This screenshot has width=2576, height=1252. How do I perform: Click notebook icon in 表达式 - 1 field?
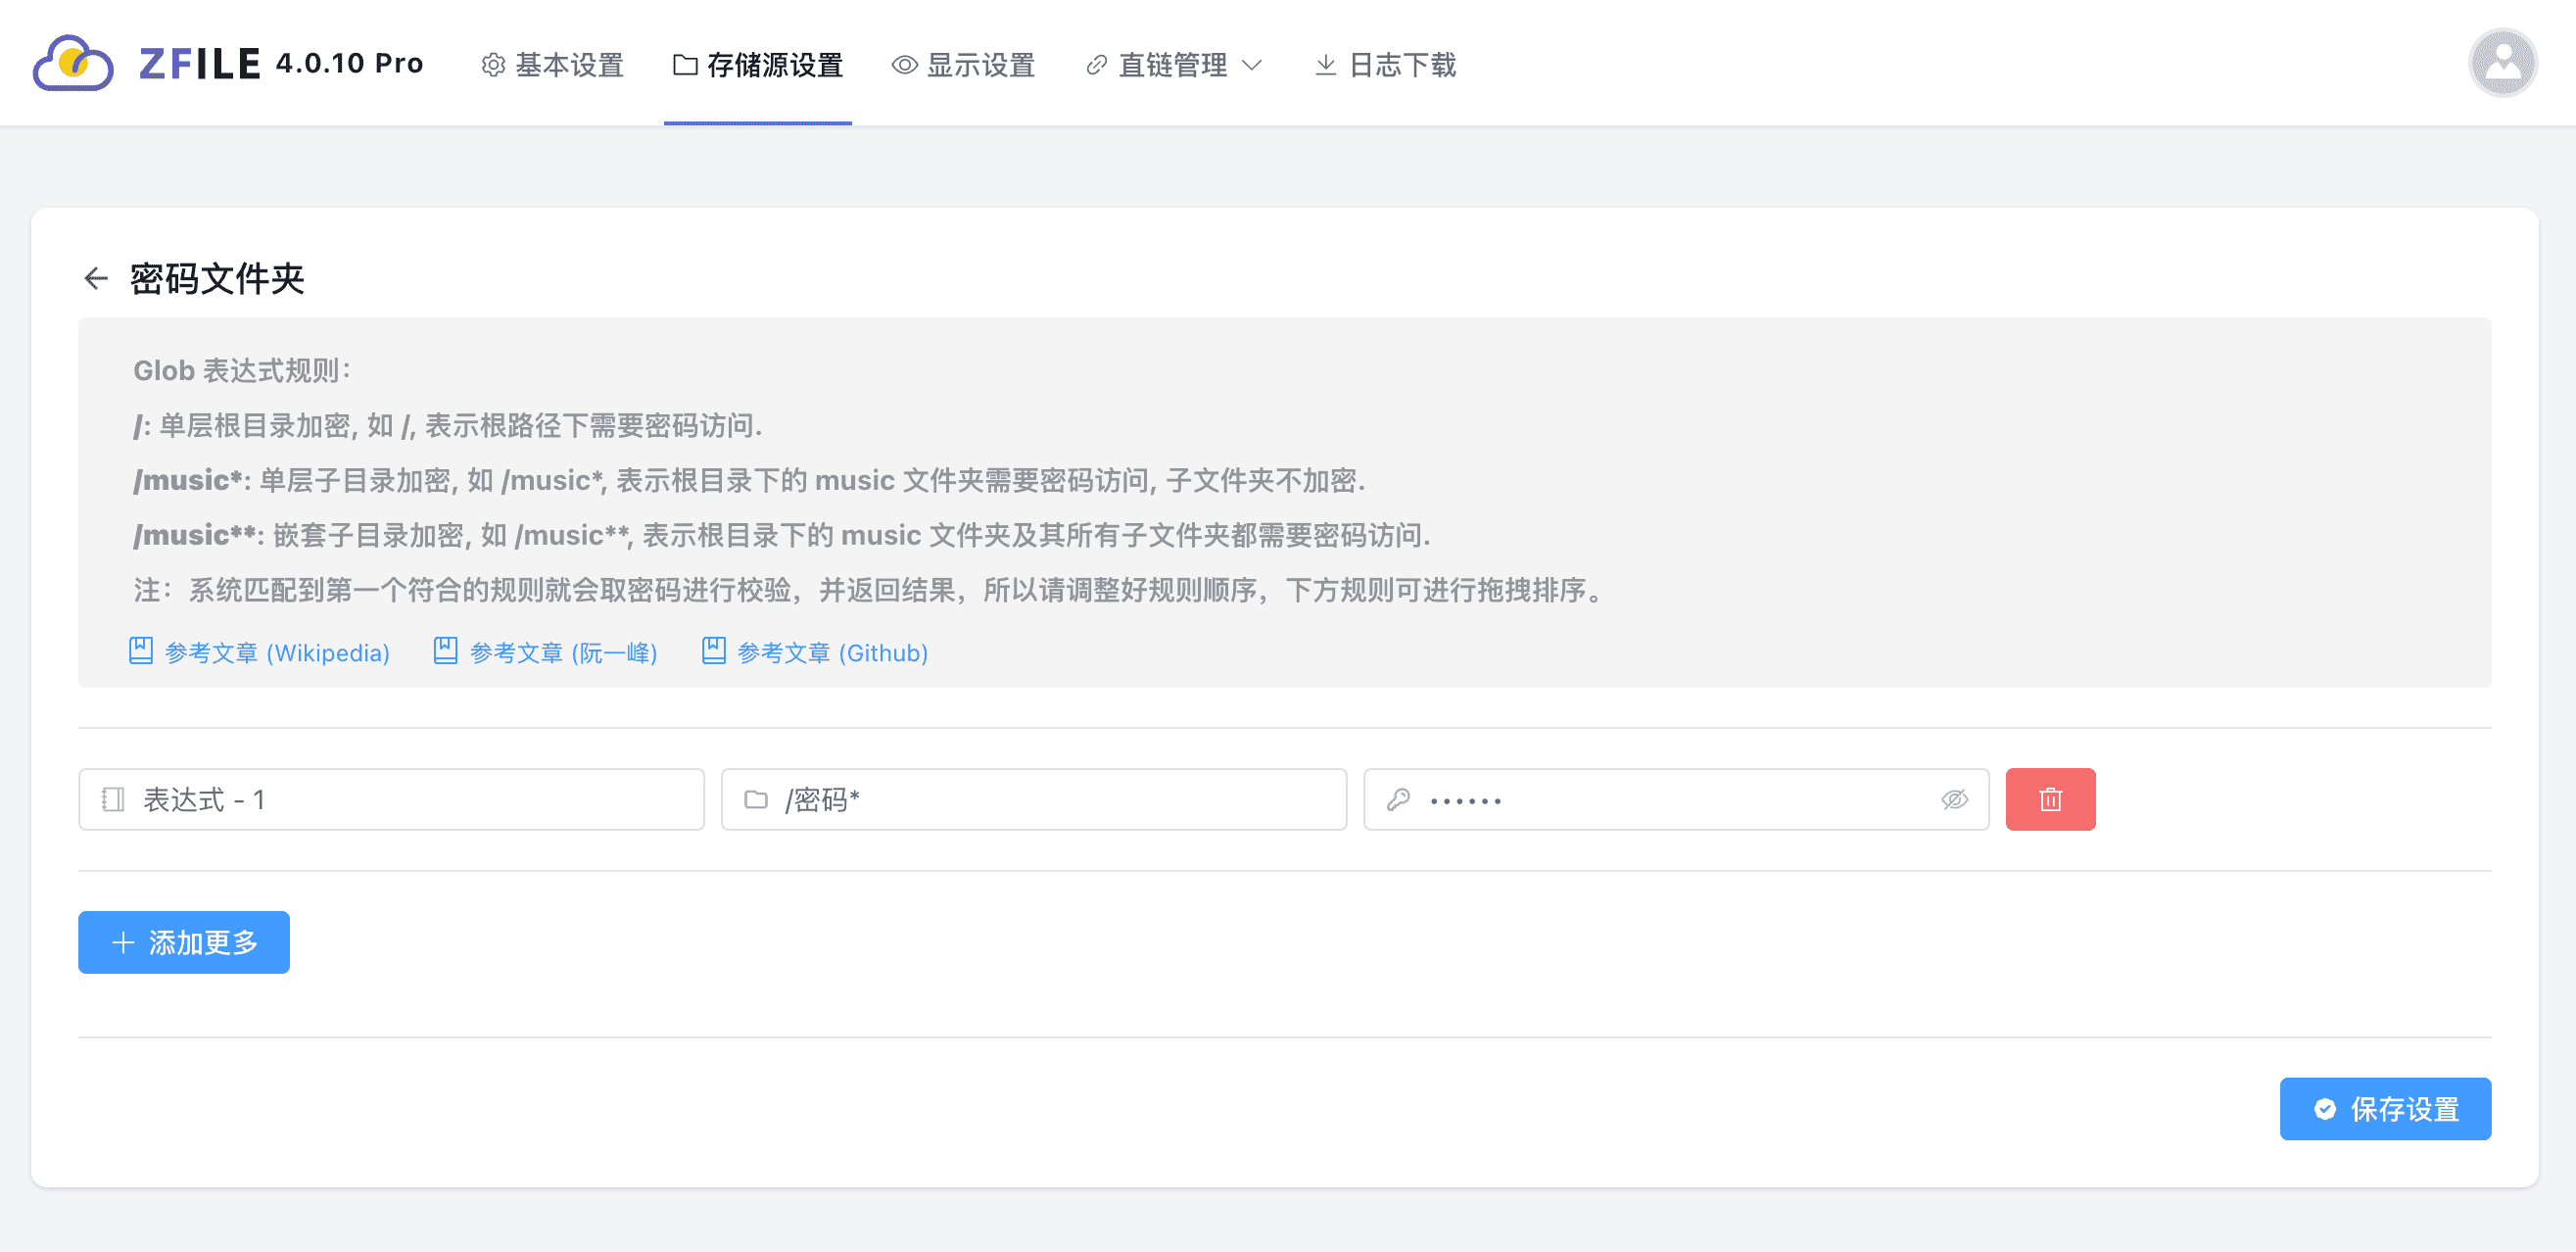(113, 799)
